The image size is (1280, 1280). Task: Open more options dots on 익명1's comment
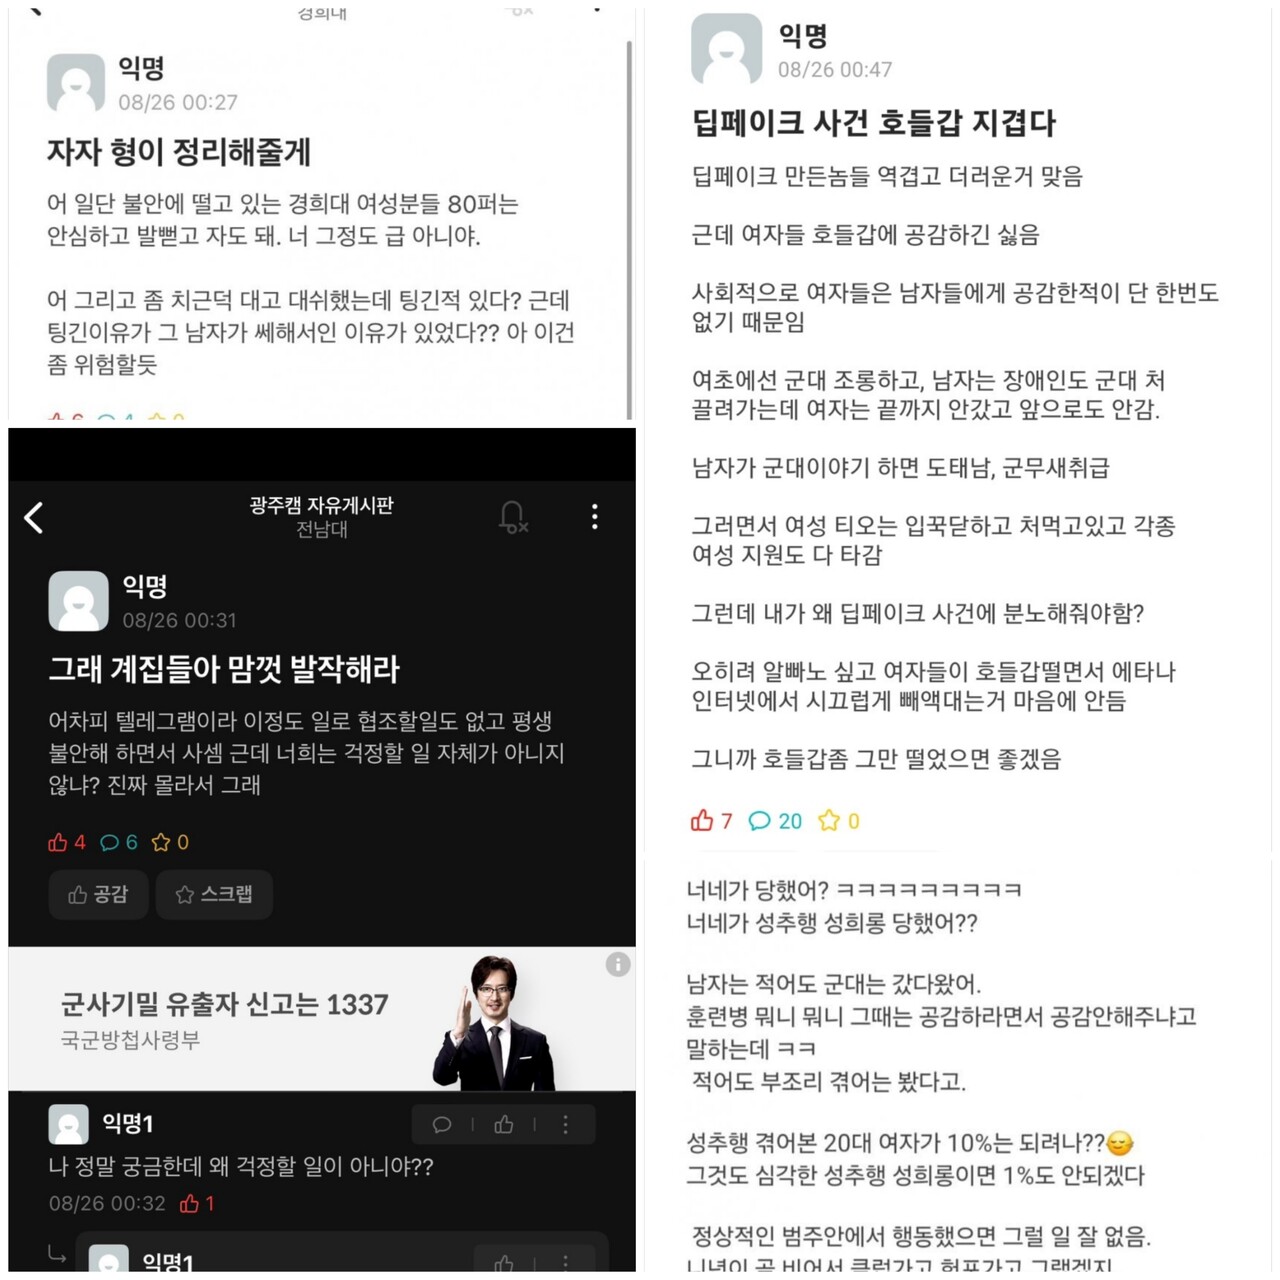tap(565, 1125)
